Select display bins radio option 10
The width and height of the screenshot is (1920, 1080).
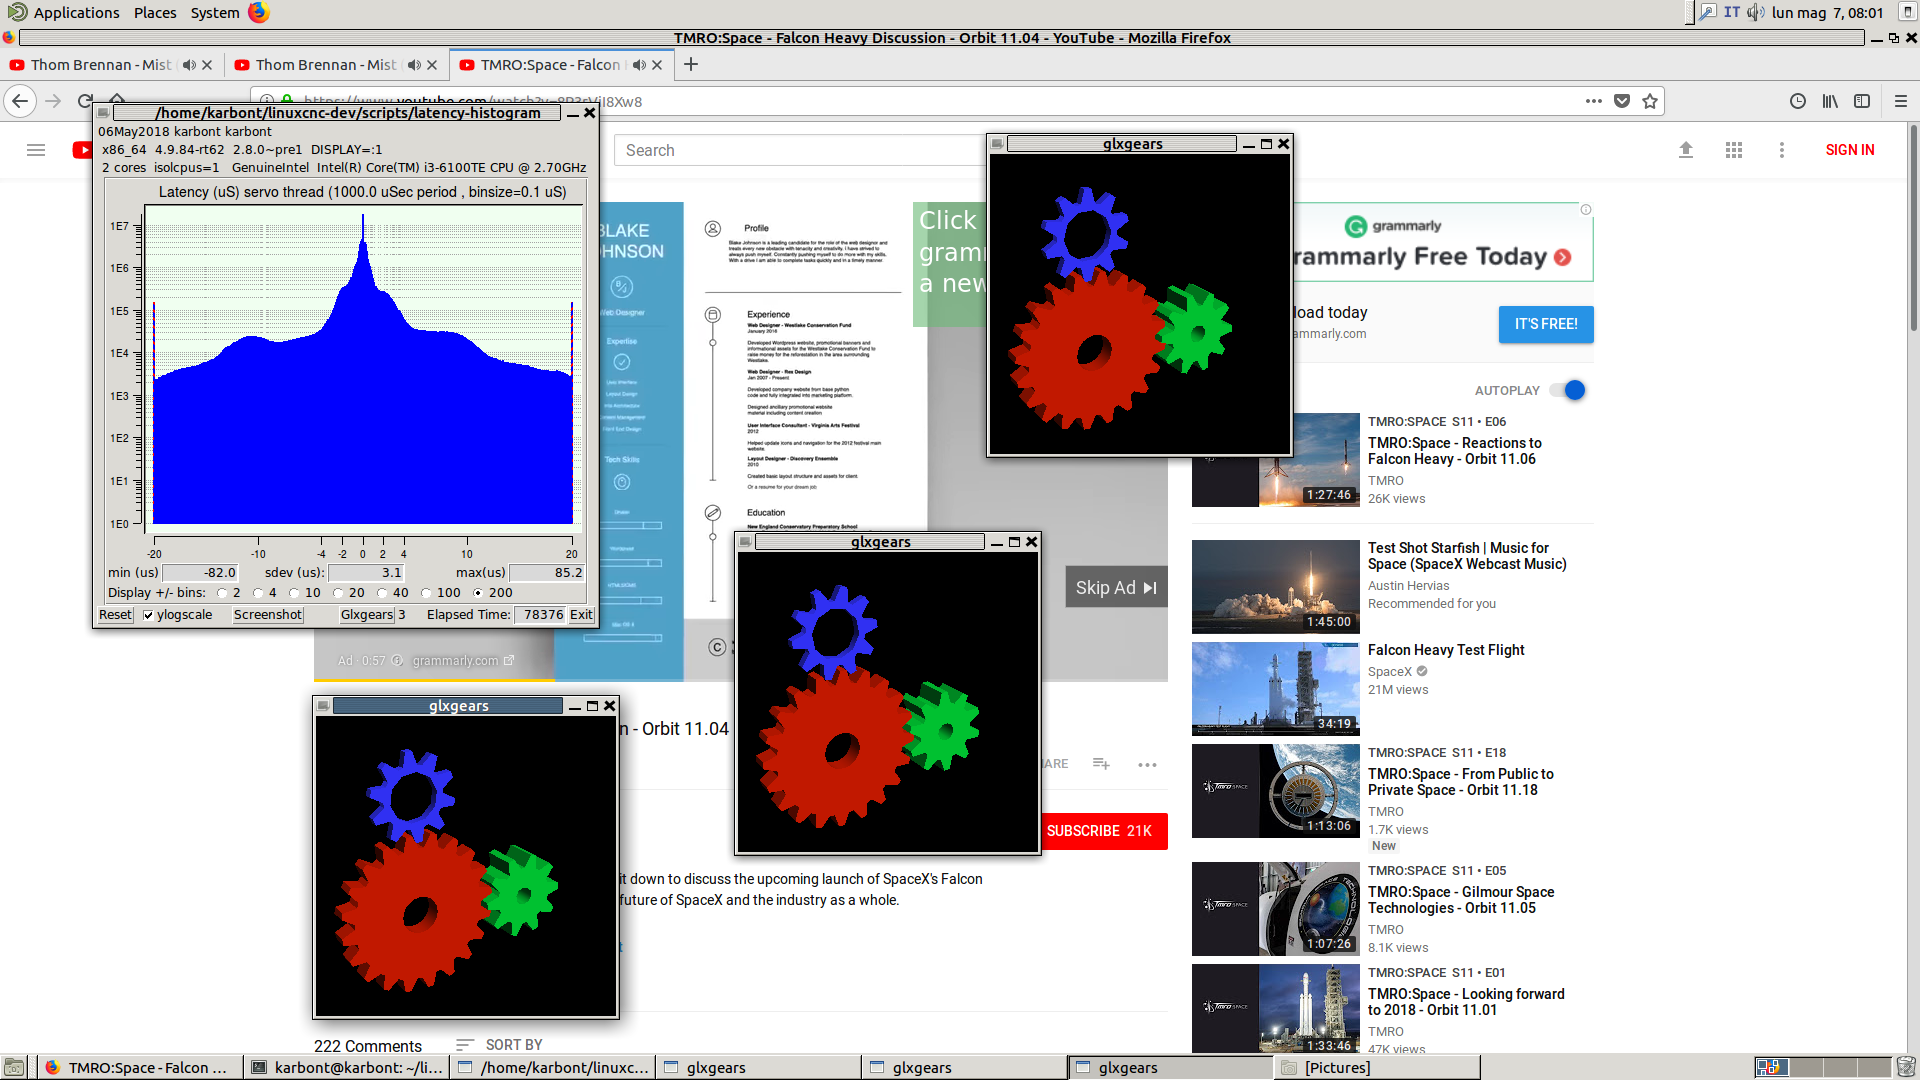(294, 593)
